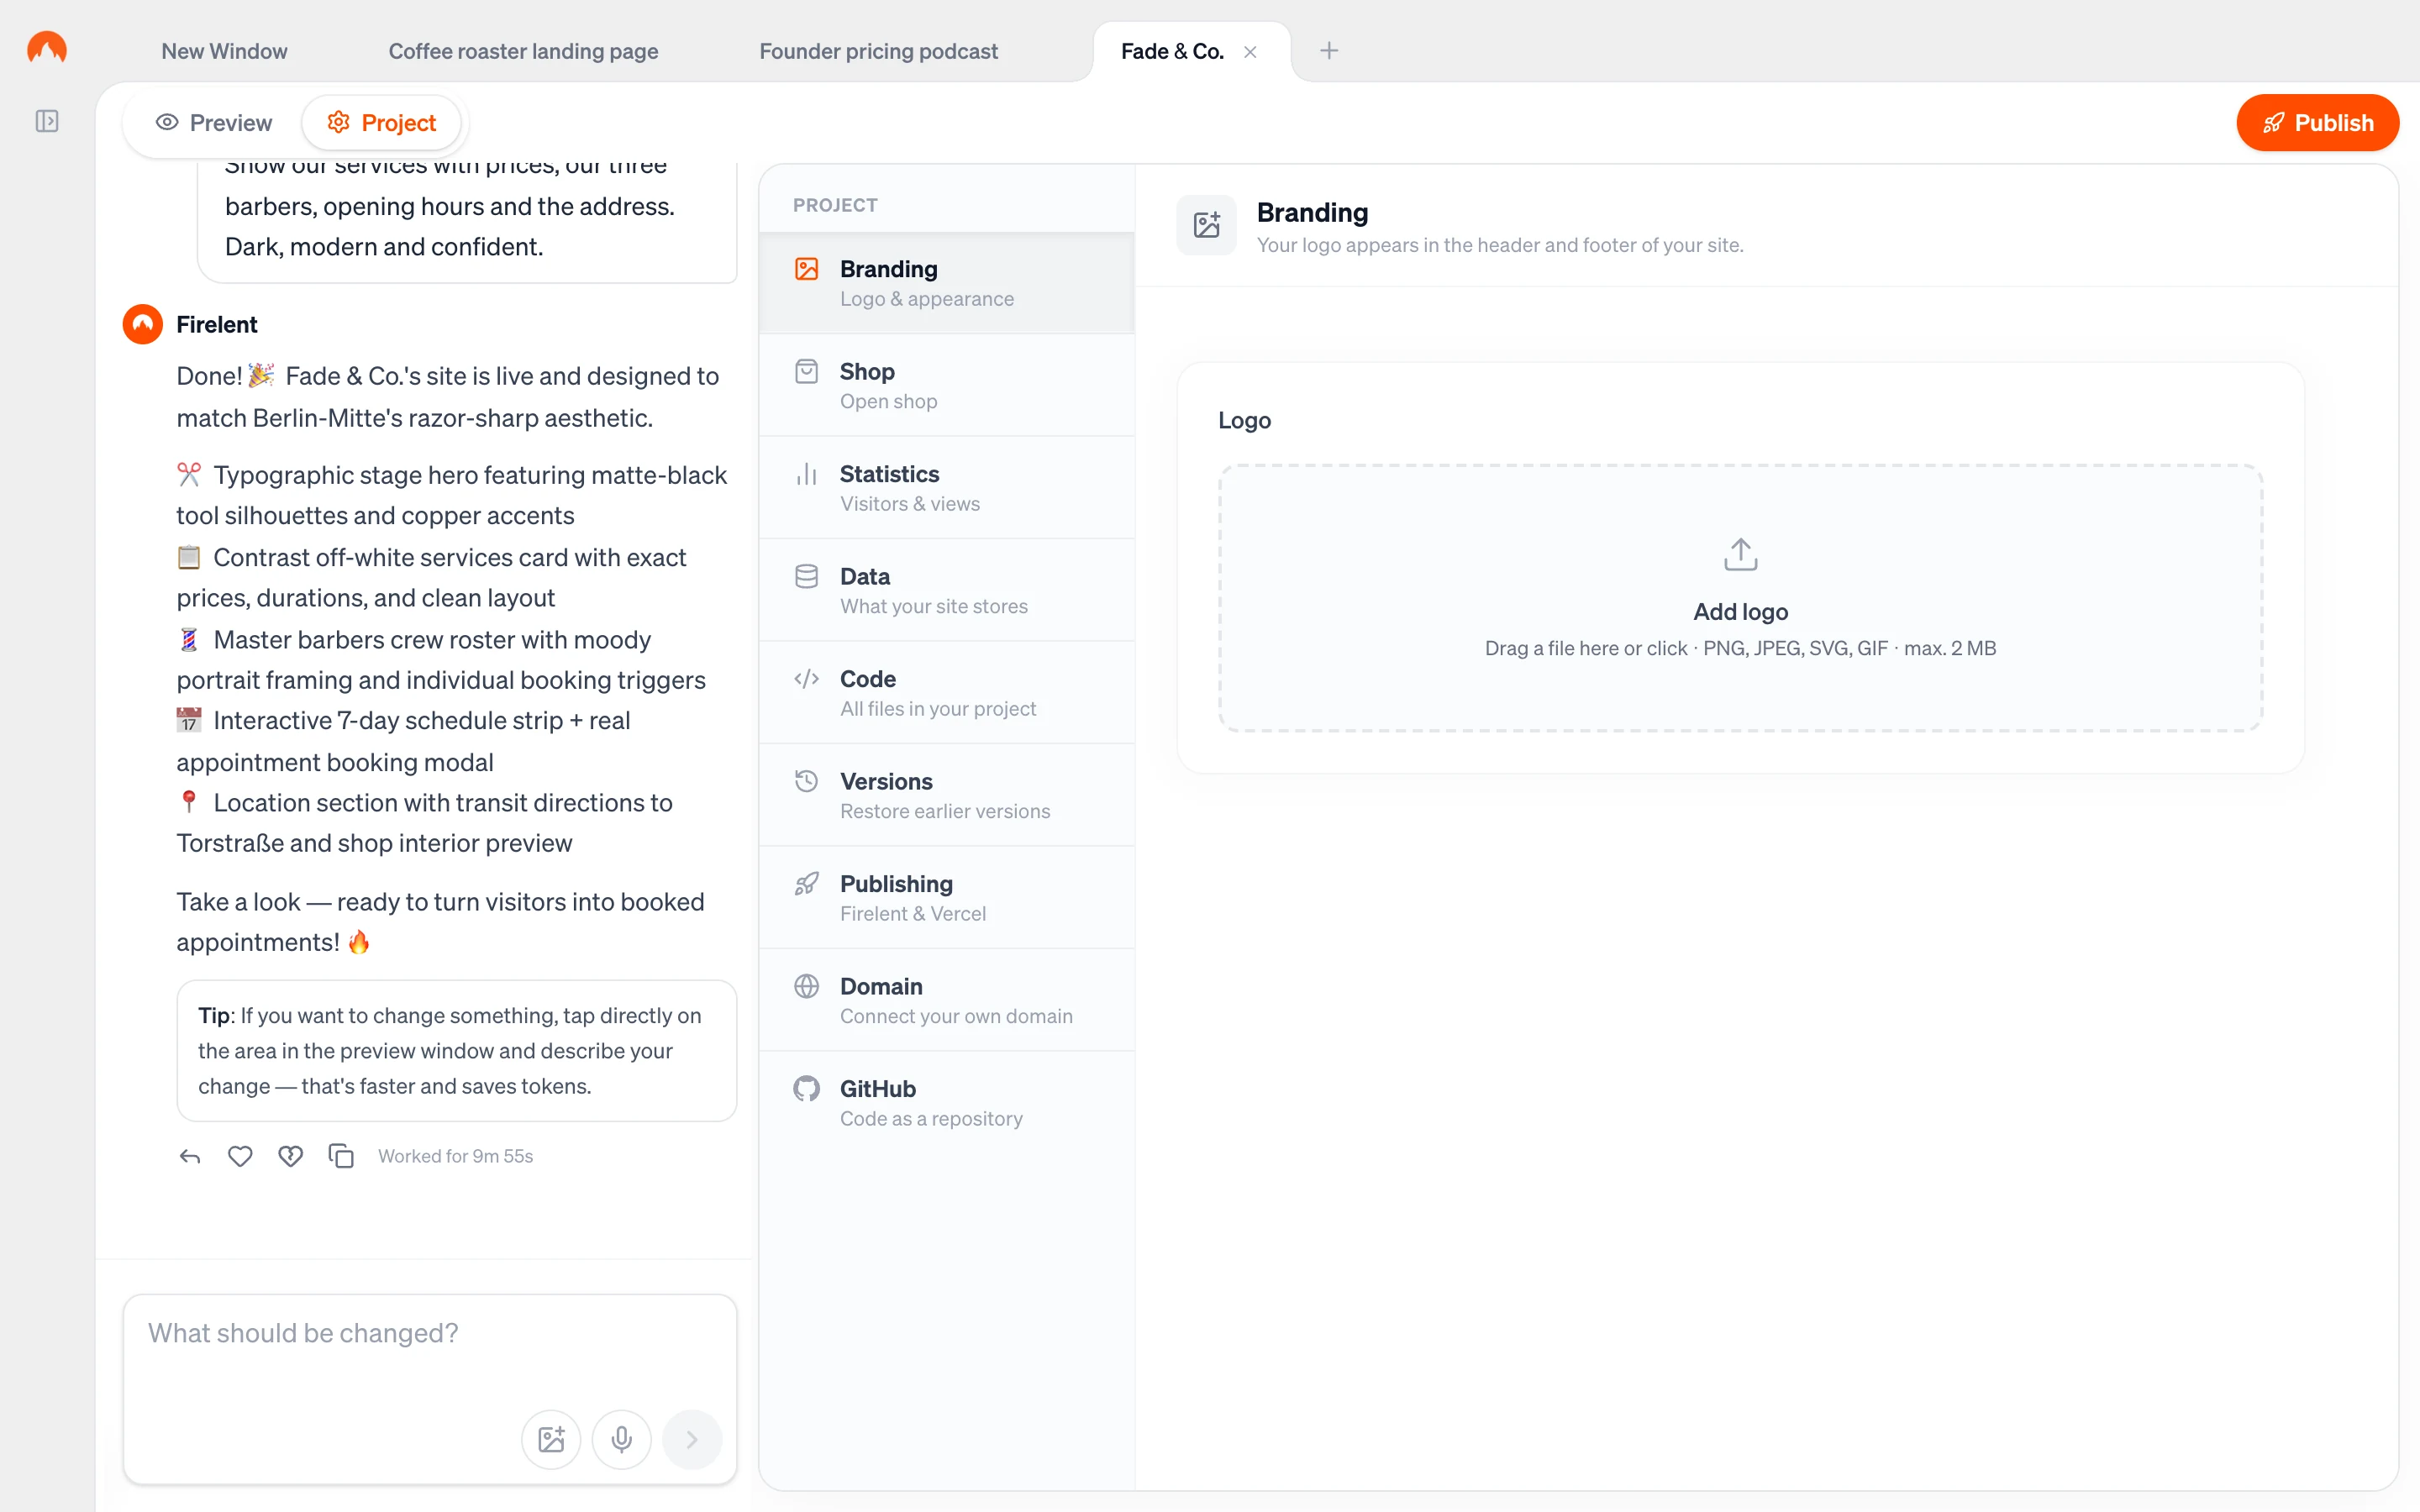The width and height of the screenshot is (2420, 1512).
Task: Switch to the New Window tab
Action: [224, 51]
